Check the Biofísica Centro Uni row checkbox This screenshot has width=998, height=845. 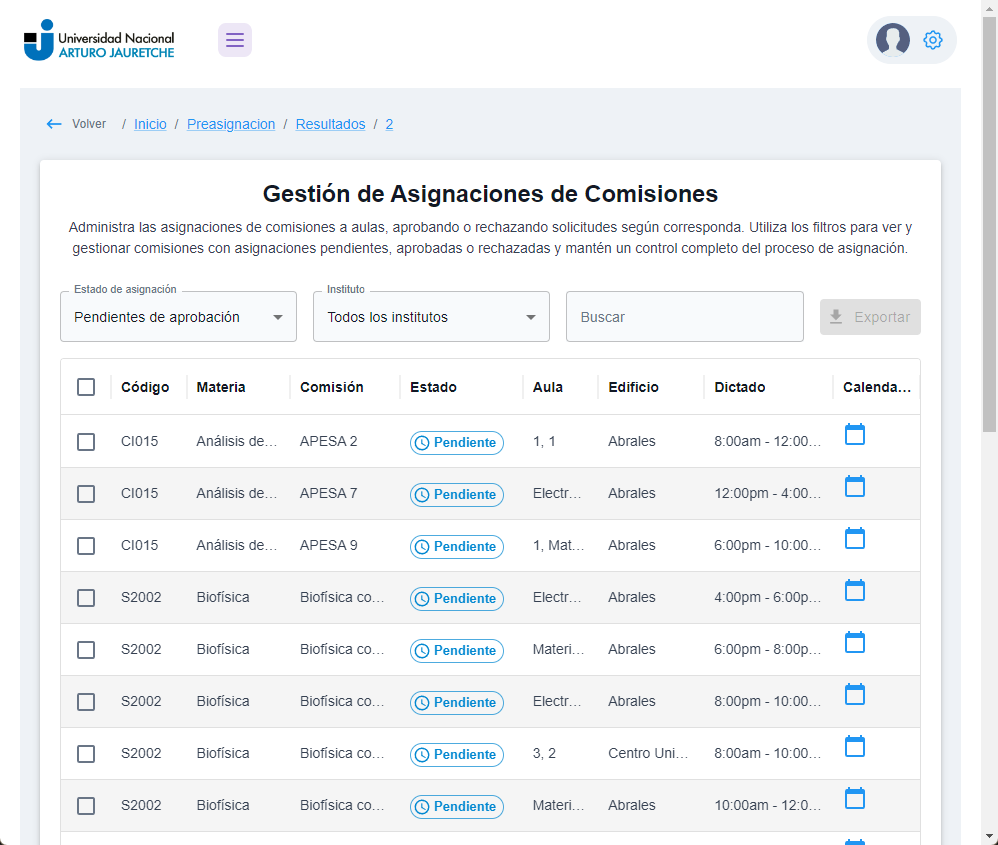click(86, 754)
